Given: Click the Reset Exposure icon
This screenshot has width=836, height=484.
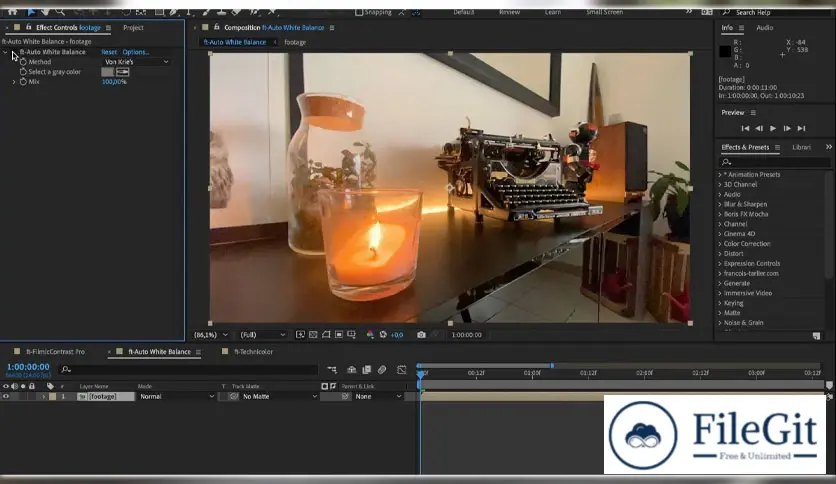Looking at the screenshot, I should point(383,335).
